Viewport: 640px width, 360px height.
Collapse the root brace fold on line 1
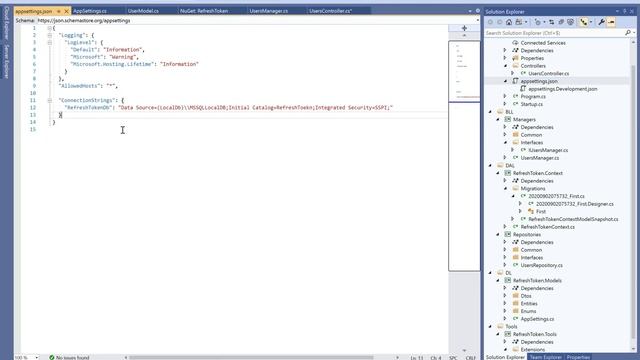(49, 28)
